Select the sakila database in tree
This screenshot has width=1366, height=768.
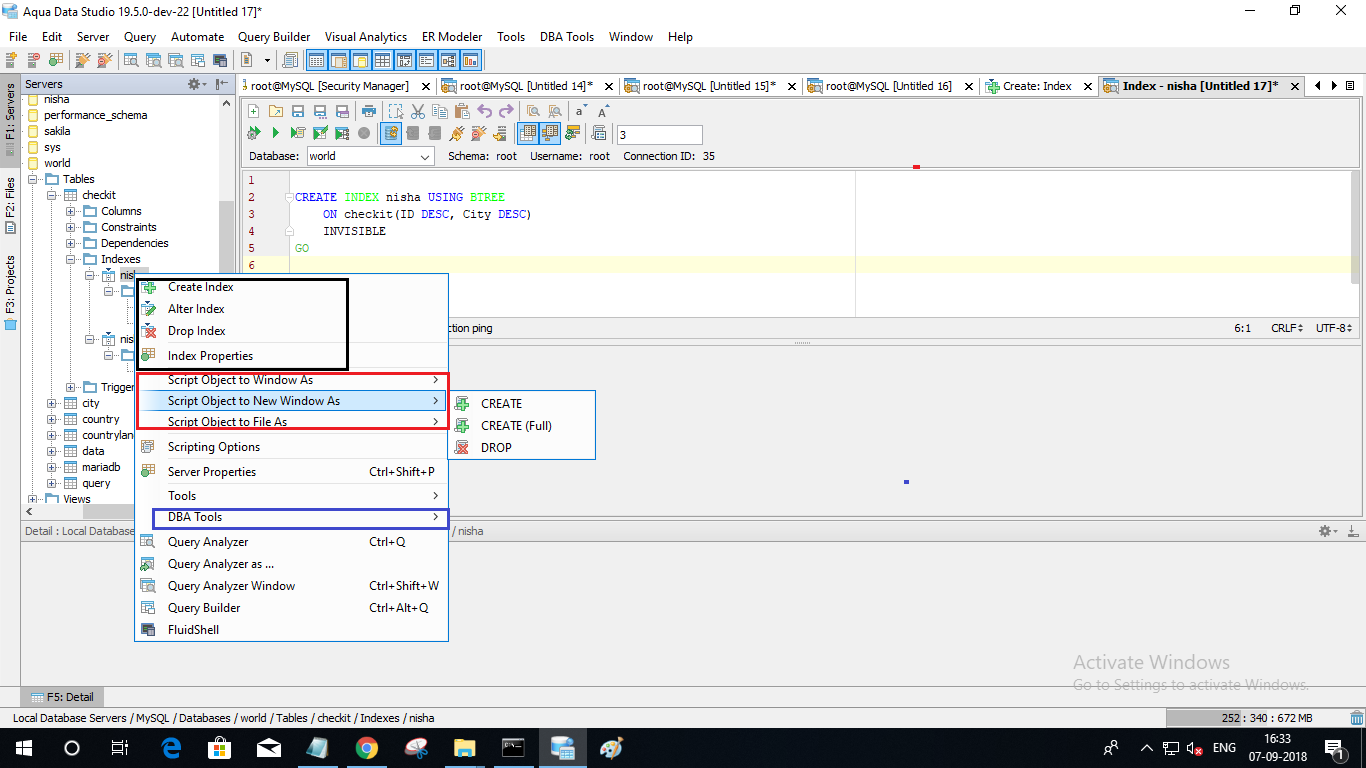pyautogui.click(x=57, y=131)
